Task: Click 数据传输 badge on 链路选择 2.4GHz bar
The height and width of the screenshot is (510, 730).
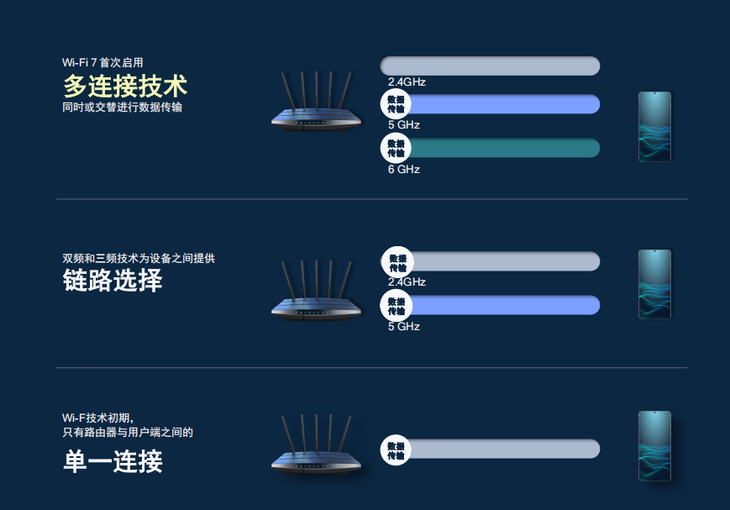Action: pyautogui.click(x=396, y=262)
